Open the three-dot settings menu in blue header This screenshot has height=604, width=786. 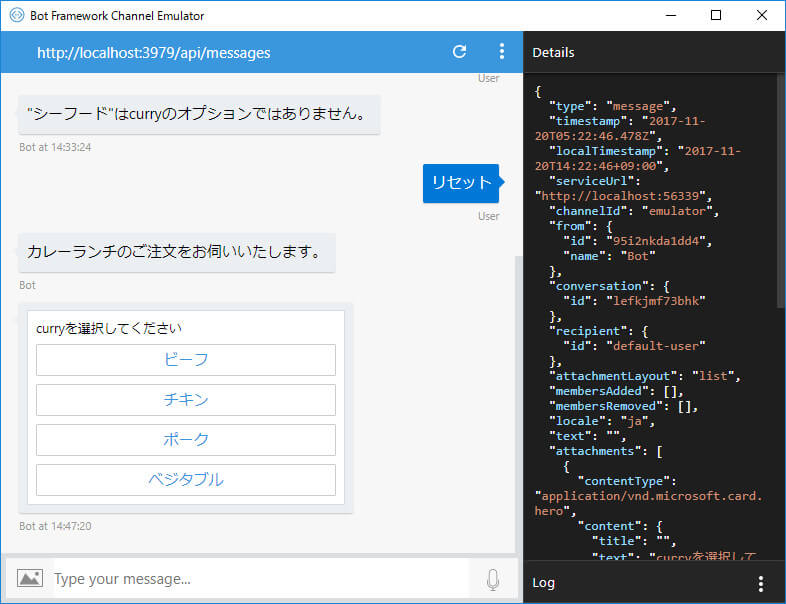click(x=501, y=52)
